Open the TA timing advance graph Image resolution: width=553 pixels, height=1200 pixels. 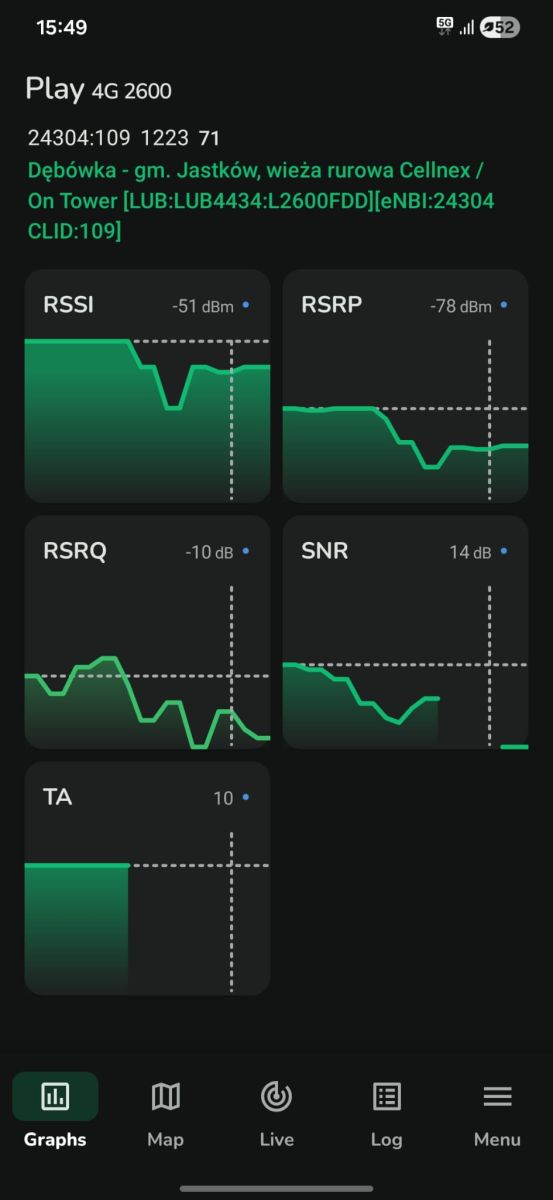[x=147, y=878]
